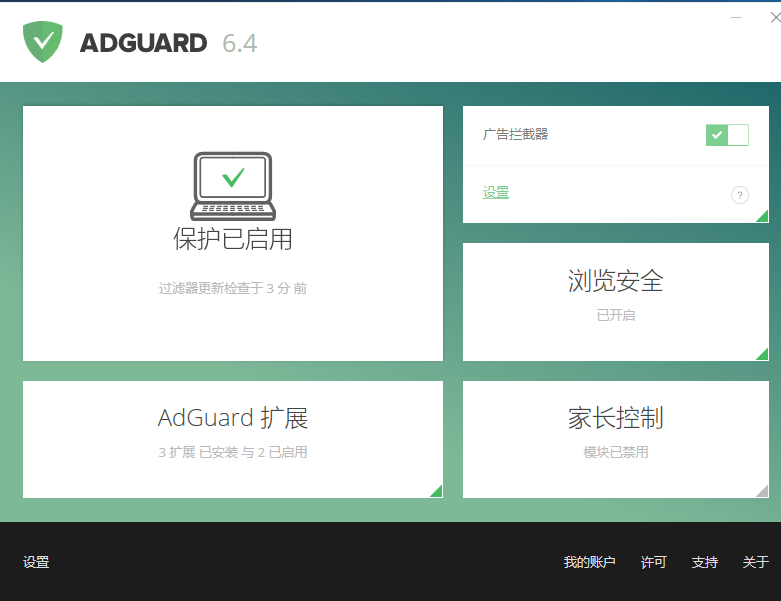Open the 家长控制 module tile
The width and height of the screenshot is (781, 601).
click(615, 432)
